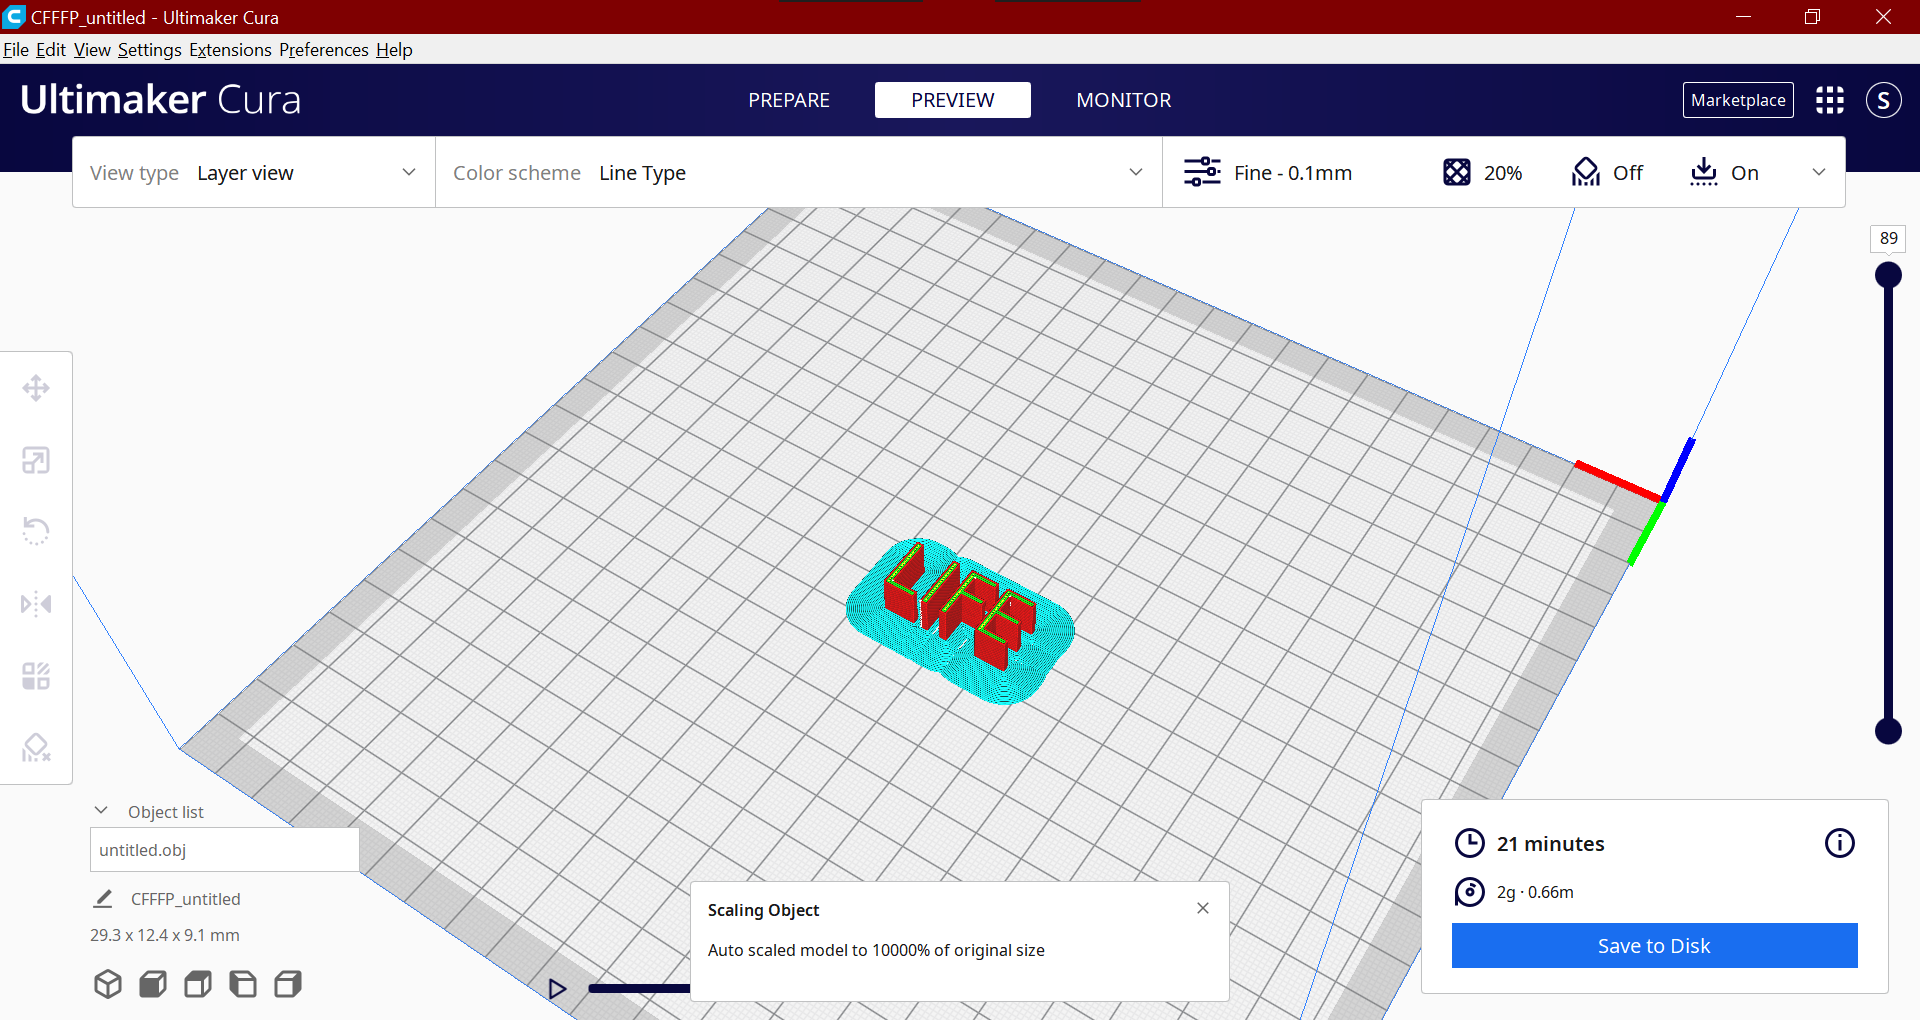Select the Mirror tool

[x=36, y=603]
